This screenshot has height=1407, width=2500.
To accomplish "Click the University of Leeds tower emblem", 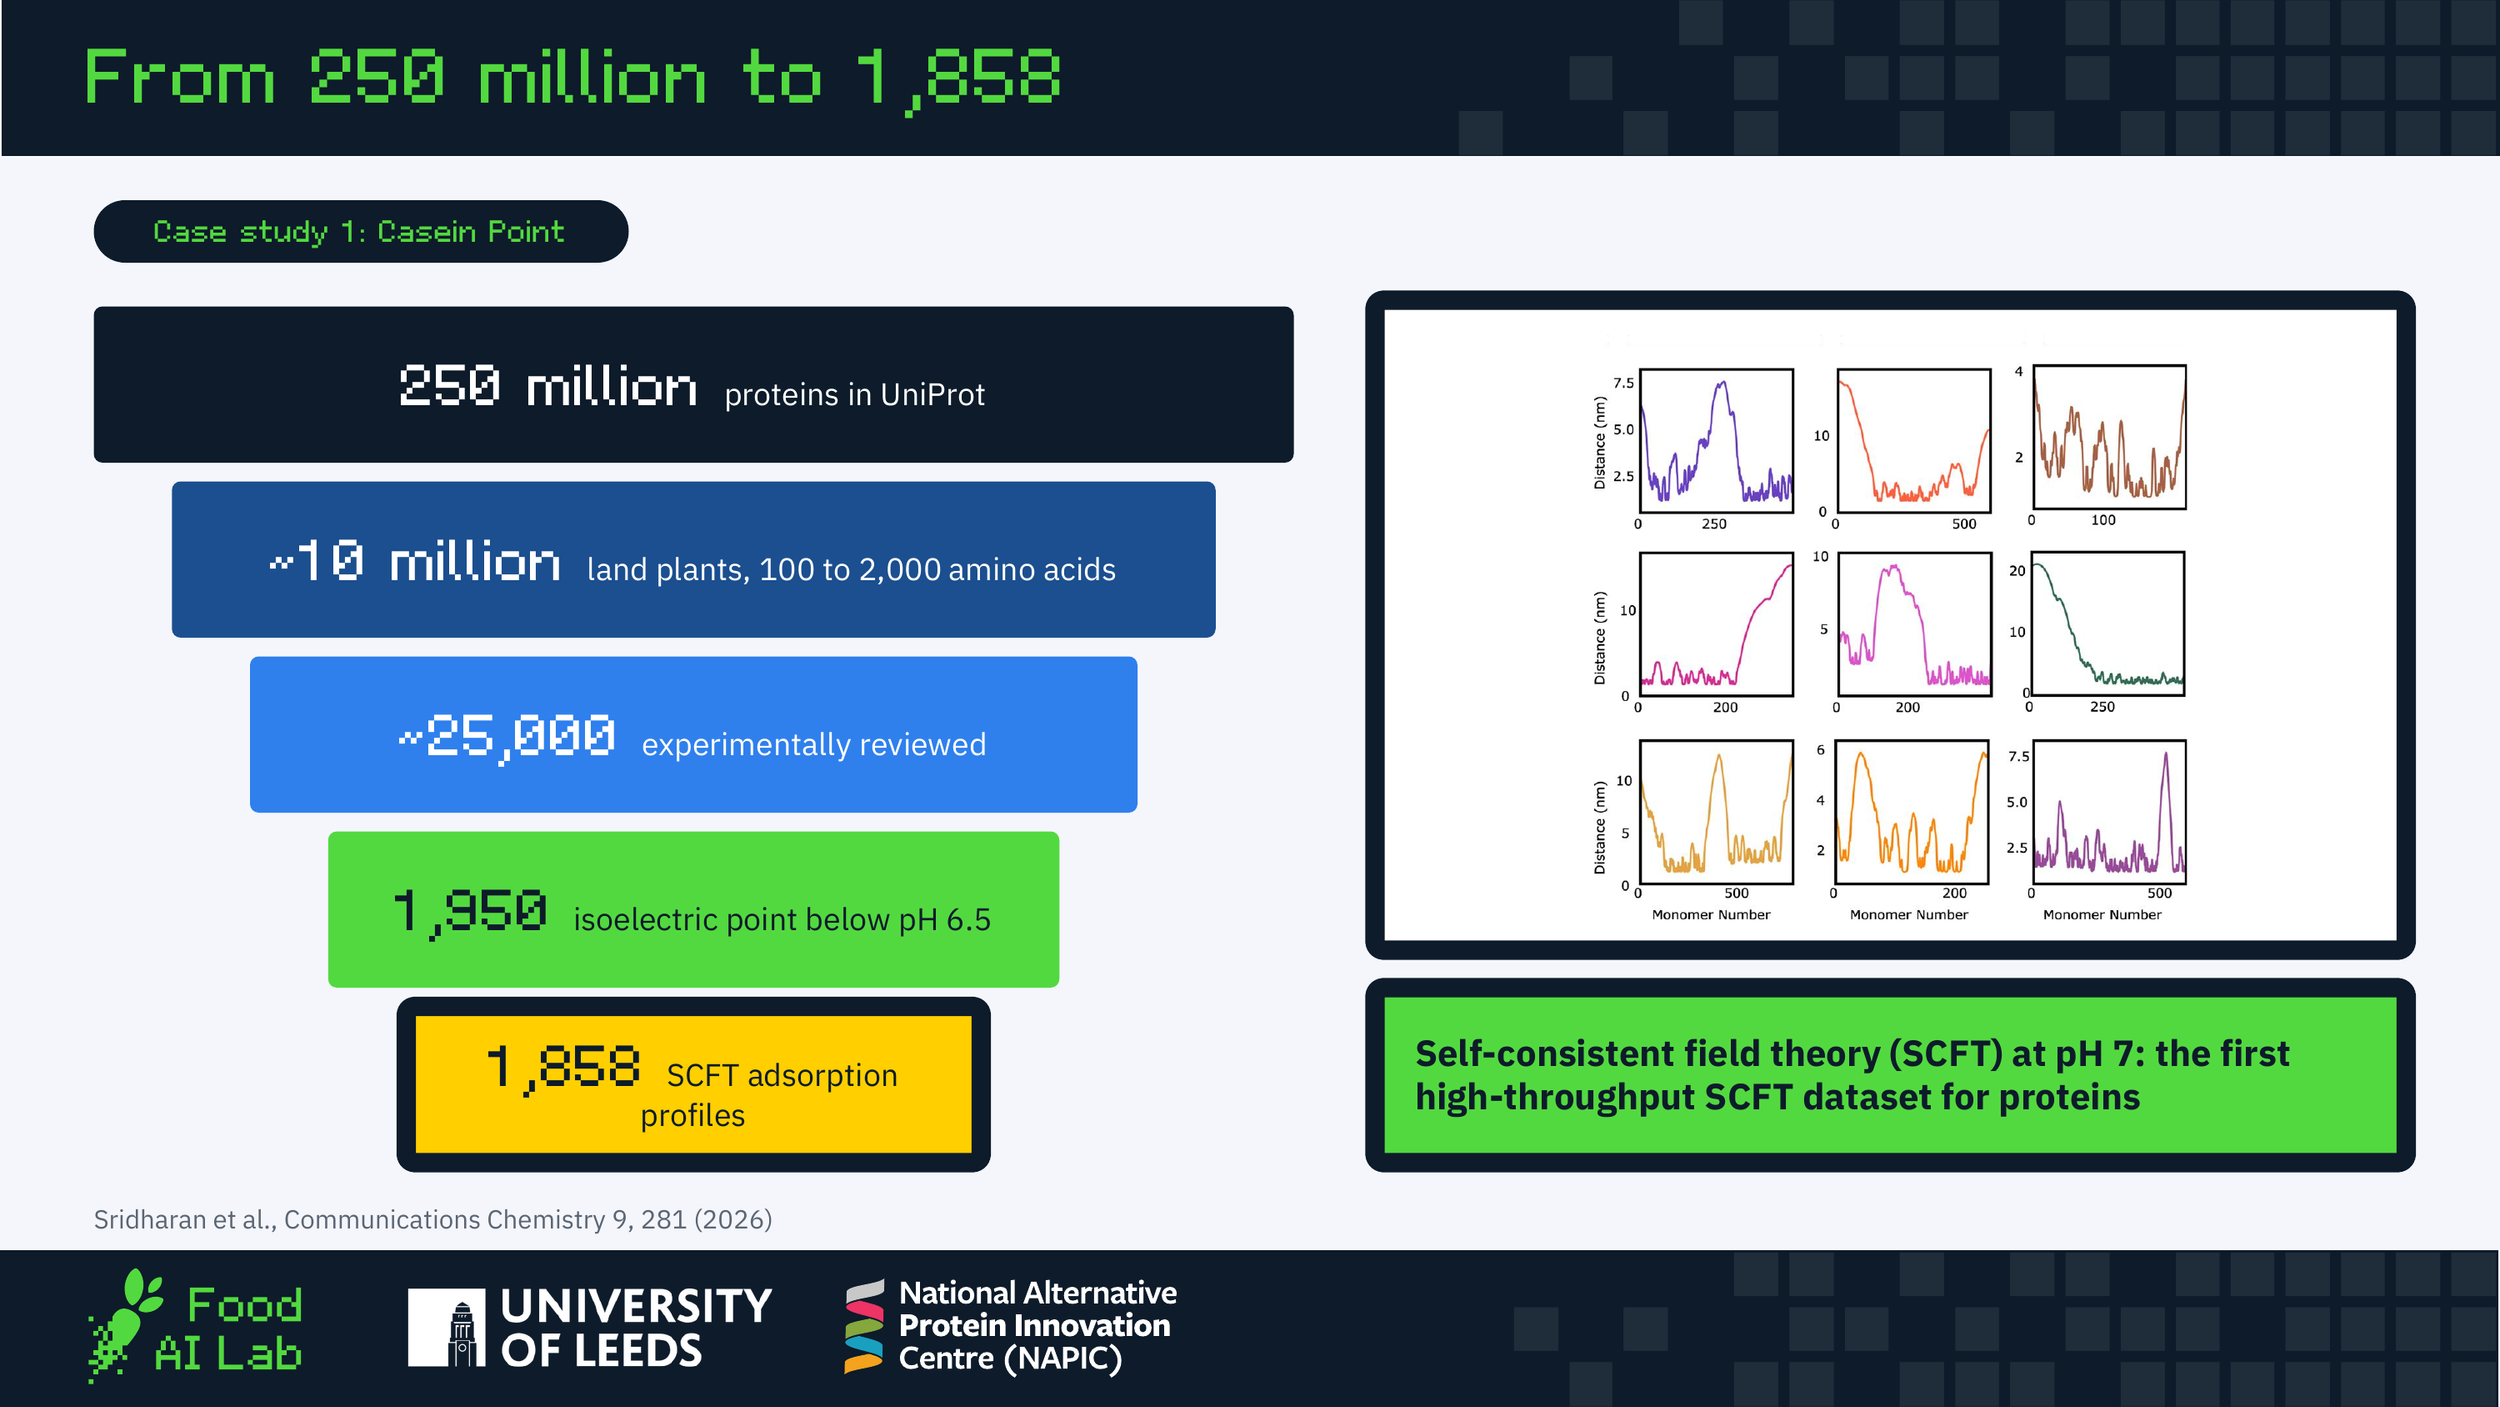I will pyautogui.click(x=447, y=1327).
